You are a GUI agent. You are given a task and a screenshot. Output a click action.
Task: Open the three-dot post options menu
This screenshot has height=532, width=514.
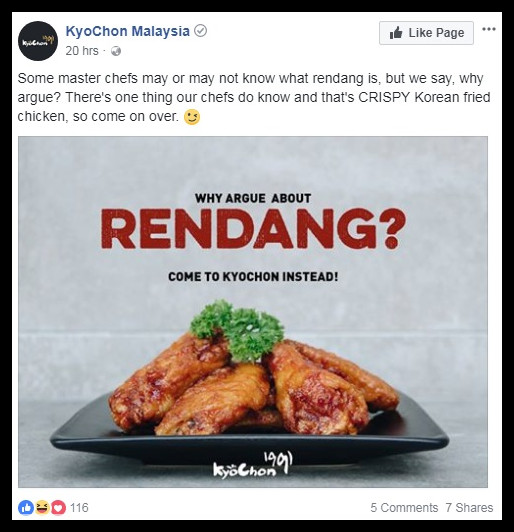click(489, 29)
